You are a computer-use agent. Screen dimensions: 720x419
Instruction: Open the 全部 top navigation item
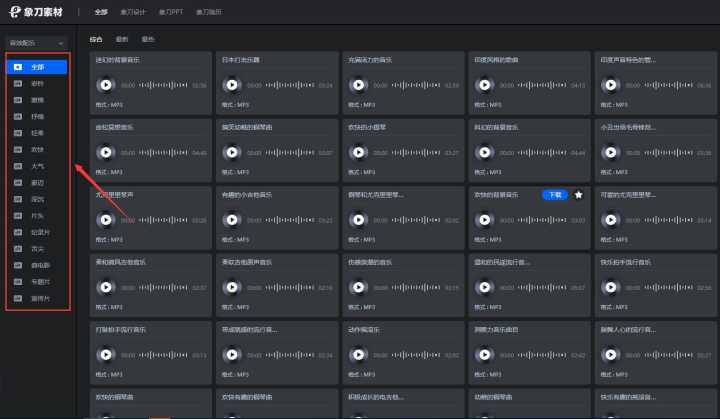click(101, 12)
